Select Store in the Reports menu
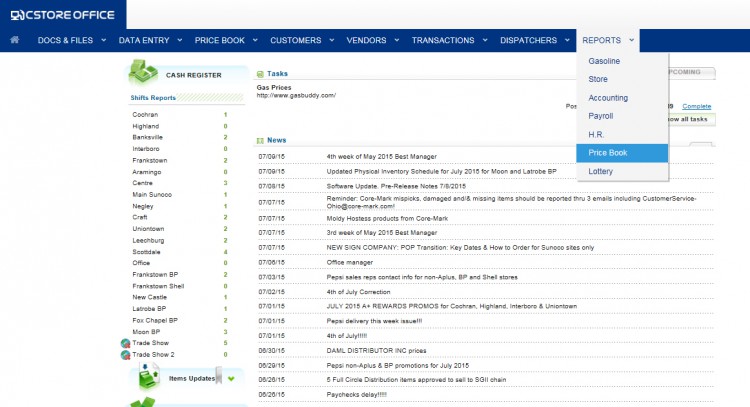Image resolution: width=750 pixels, height=407 pixels. click(622, 79)
